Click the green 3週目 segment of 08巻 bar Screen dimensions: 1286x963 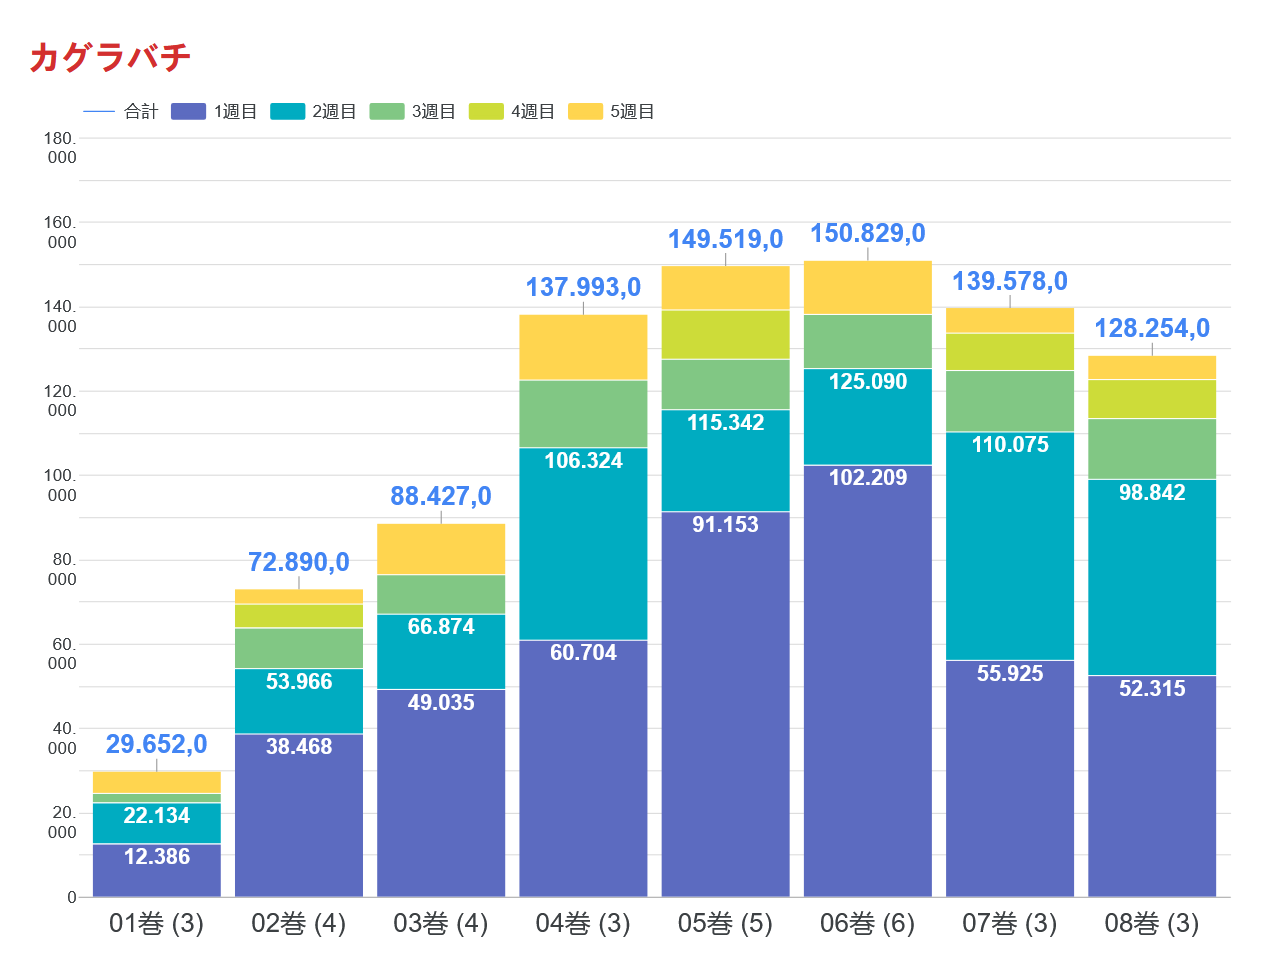point(1152,449)
